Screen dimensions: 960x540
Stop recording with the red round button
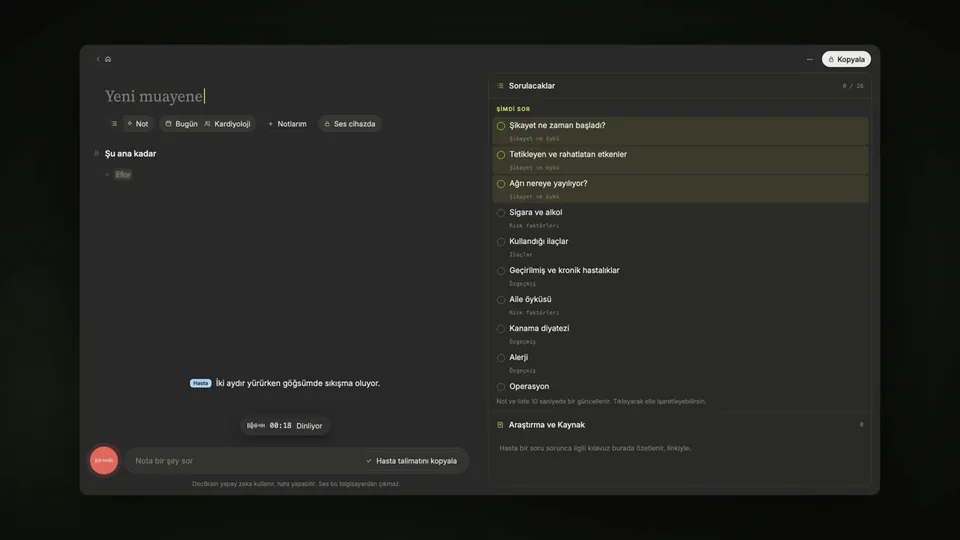click(104, 460)
